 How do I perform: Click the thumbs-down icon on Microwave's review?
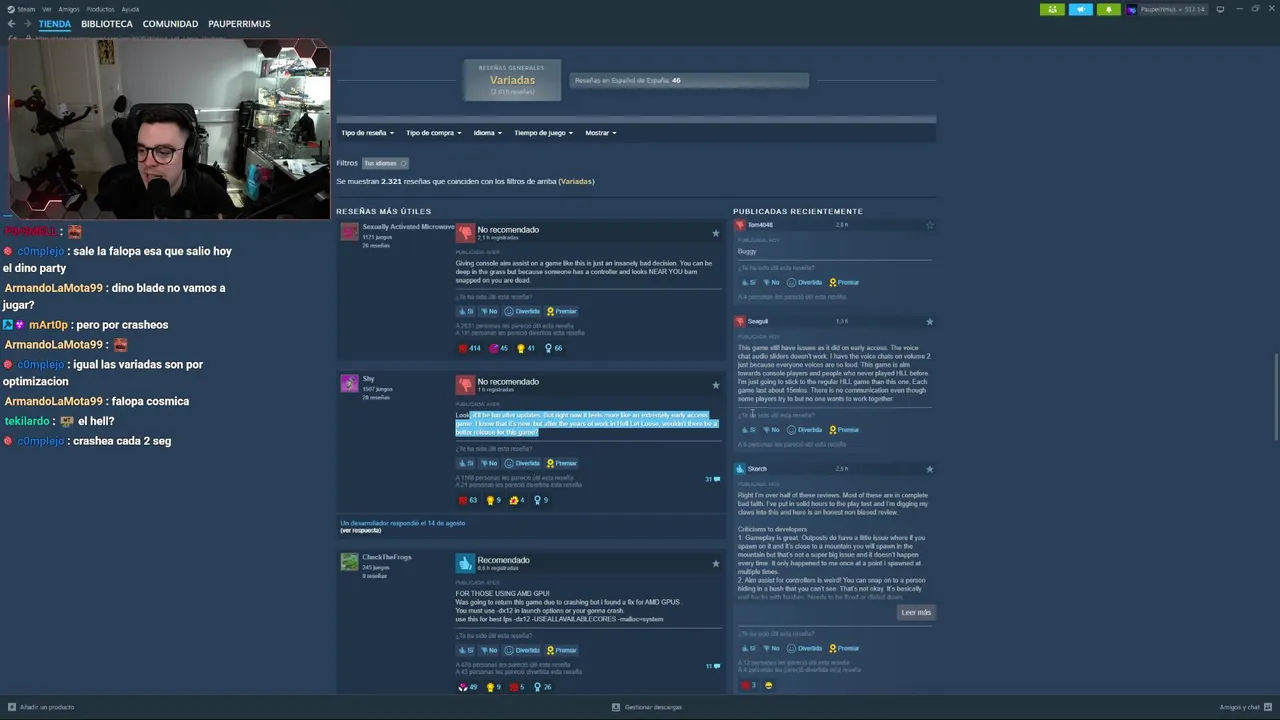point(465,233)
